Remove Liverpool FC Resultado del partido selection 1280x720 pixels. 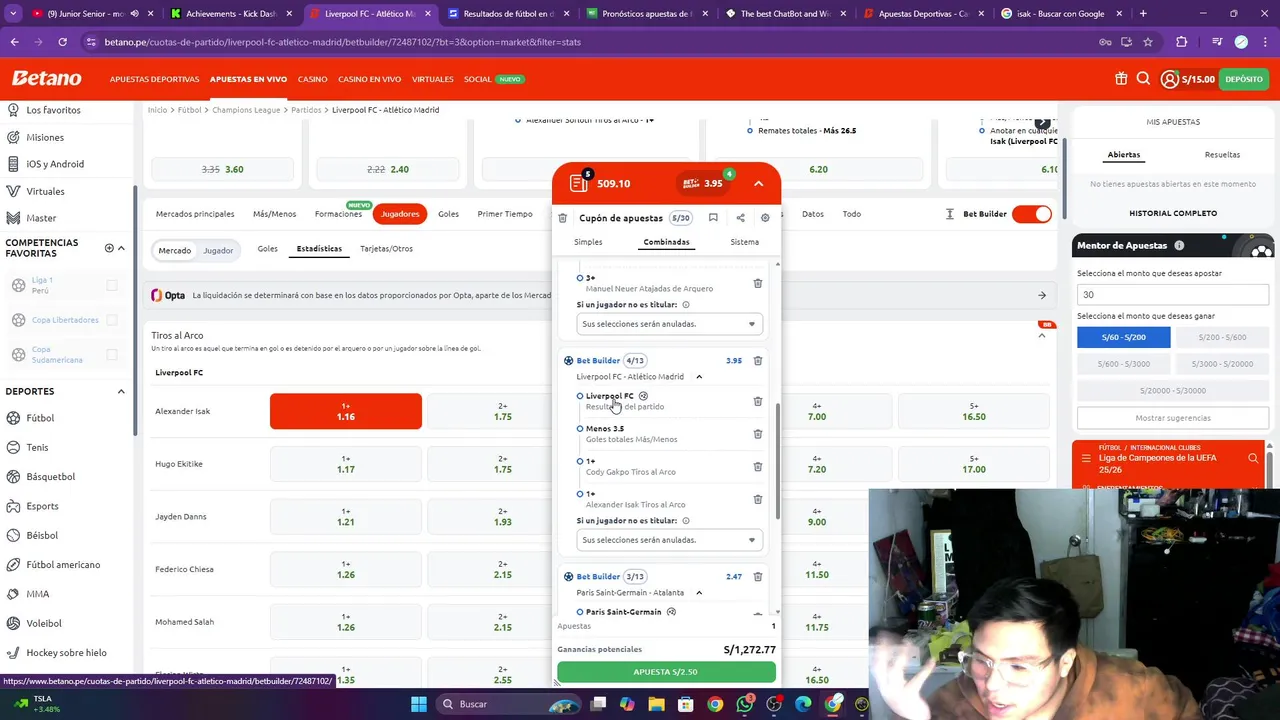point(757,401)
